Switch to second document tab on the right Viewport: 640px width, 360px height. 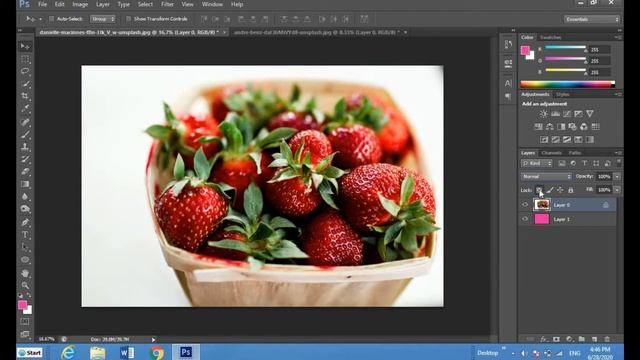(317, 32)
